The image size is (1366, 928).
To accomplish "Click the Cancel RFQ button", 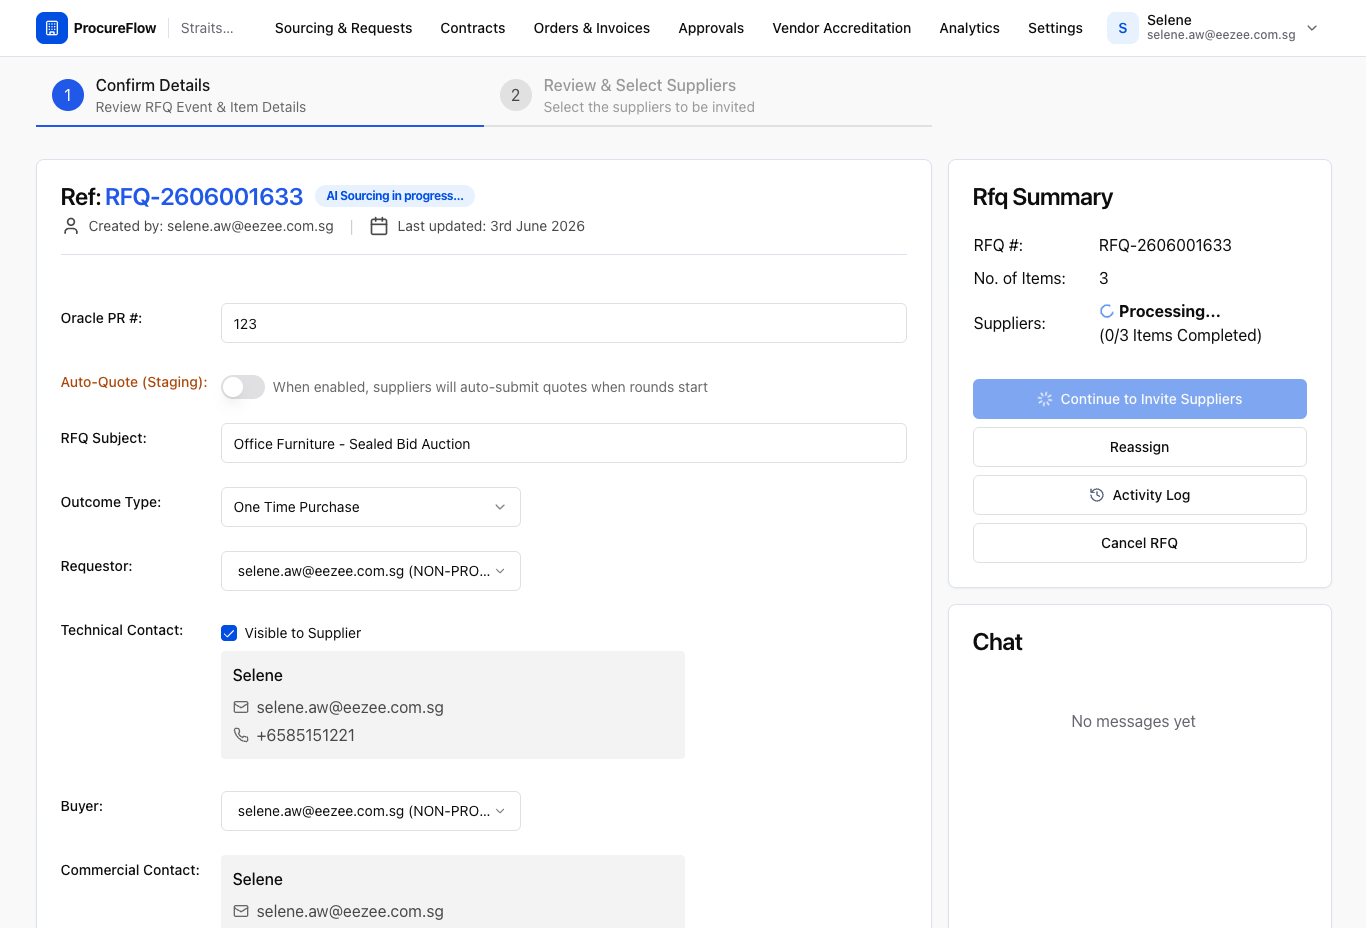I will pyautogui.click(x=1140, y=543).
